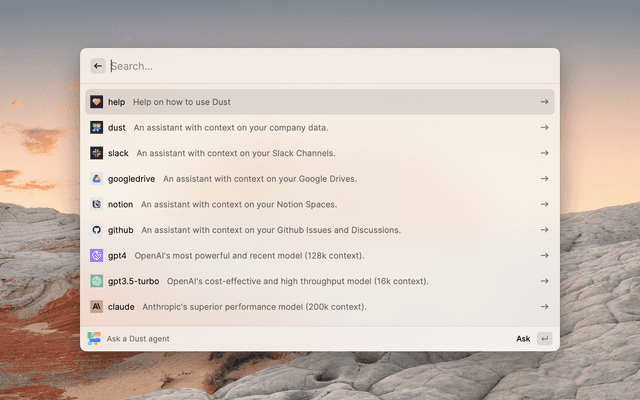Click the Google Drive agent icon
640x400 pixels.
pyautogui.click(x=97, y=179)
